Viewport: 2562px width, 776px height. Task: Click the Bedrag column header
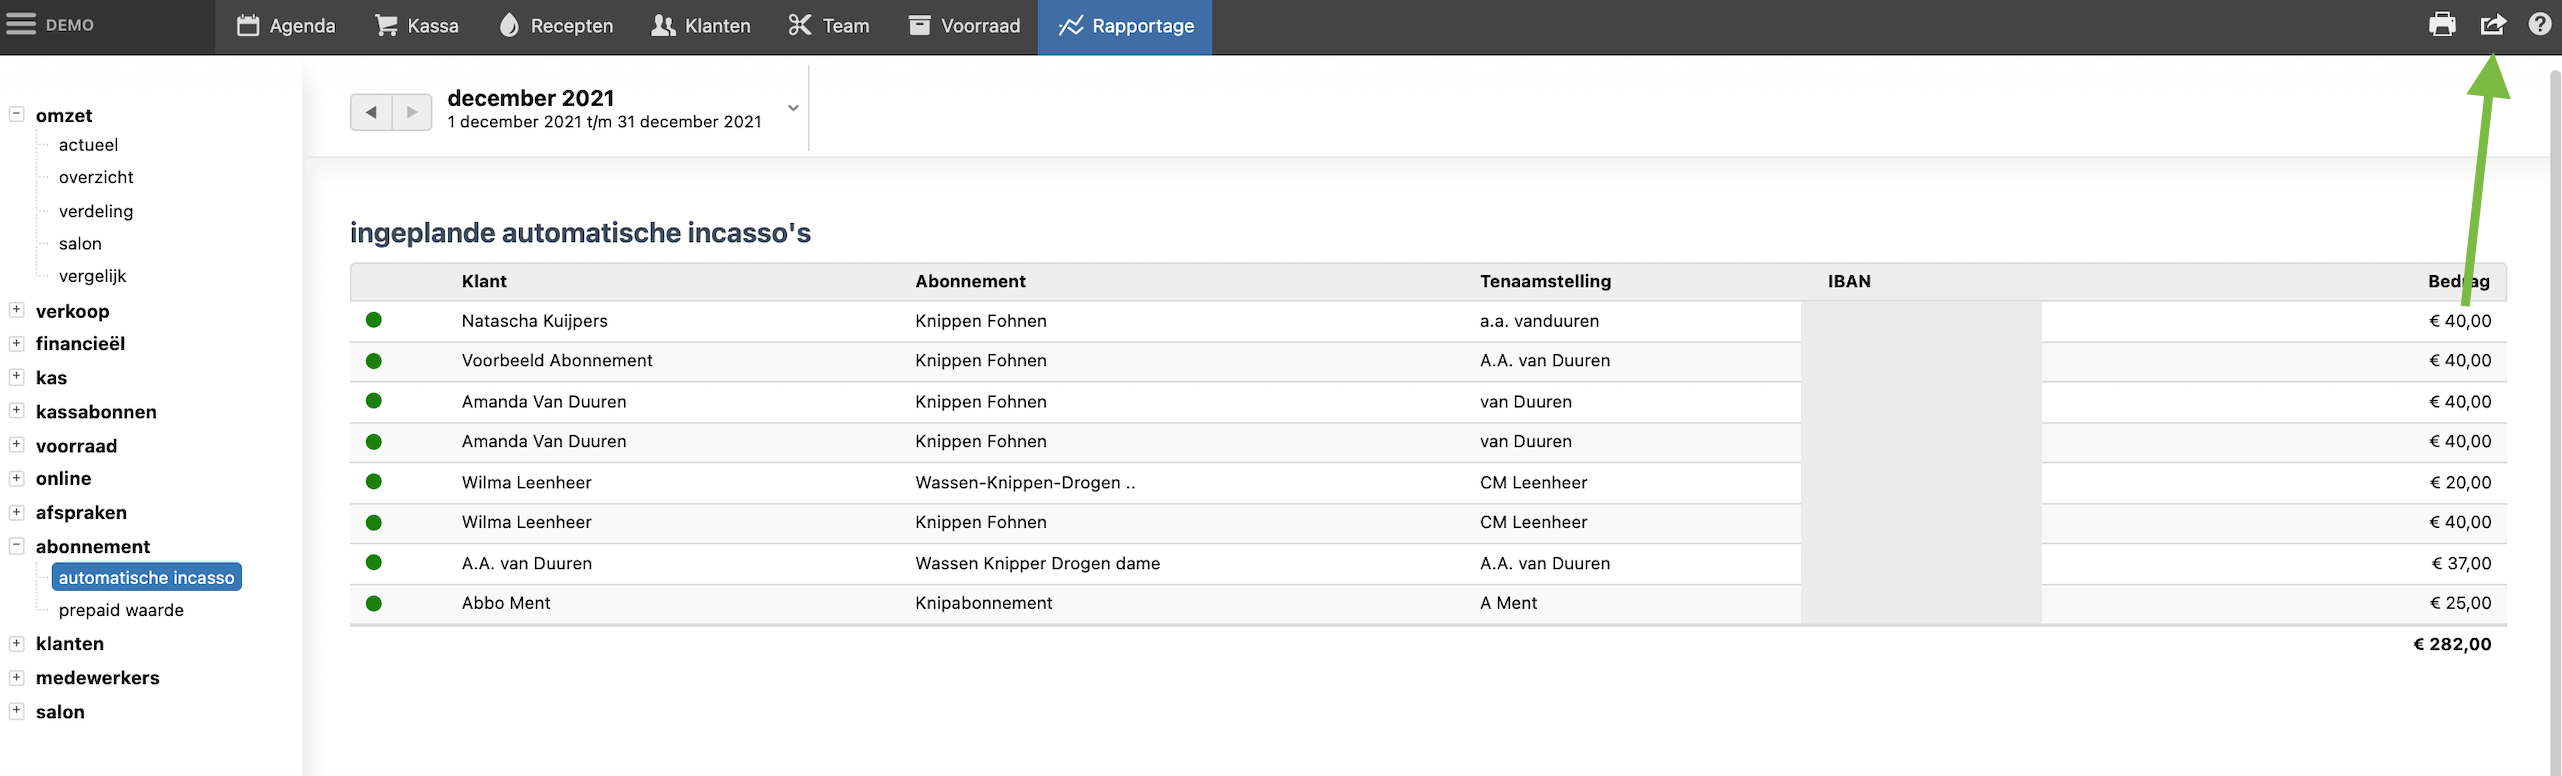pos(2457,281)
